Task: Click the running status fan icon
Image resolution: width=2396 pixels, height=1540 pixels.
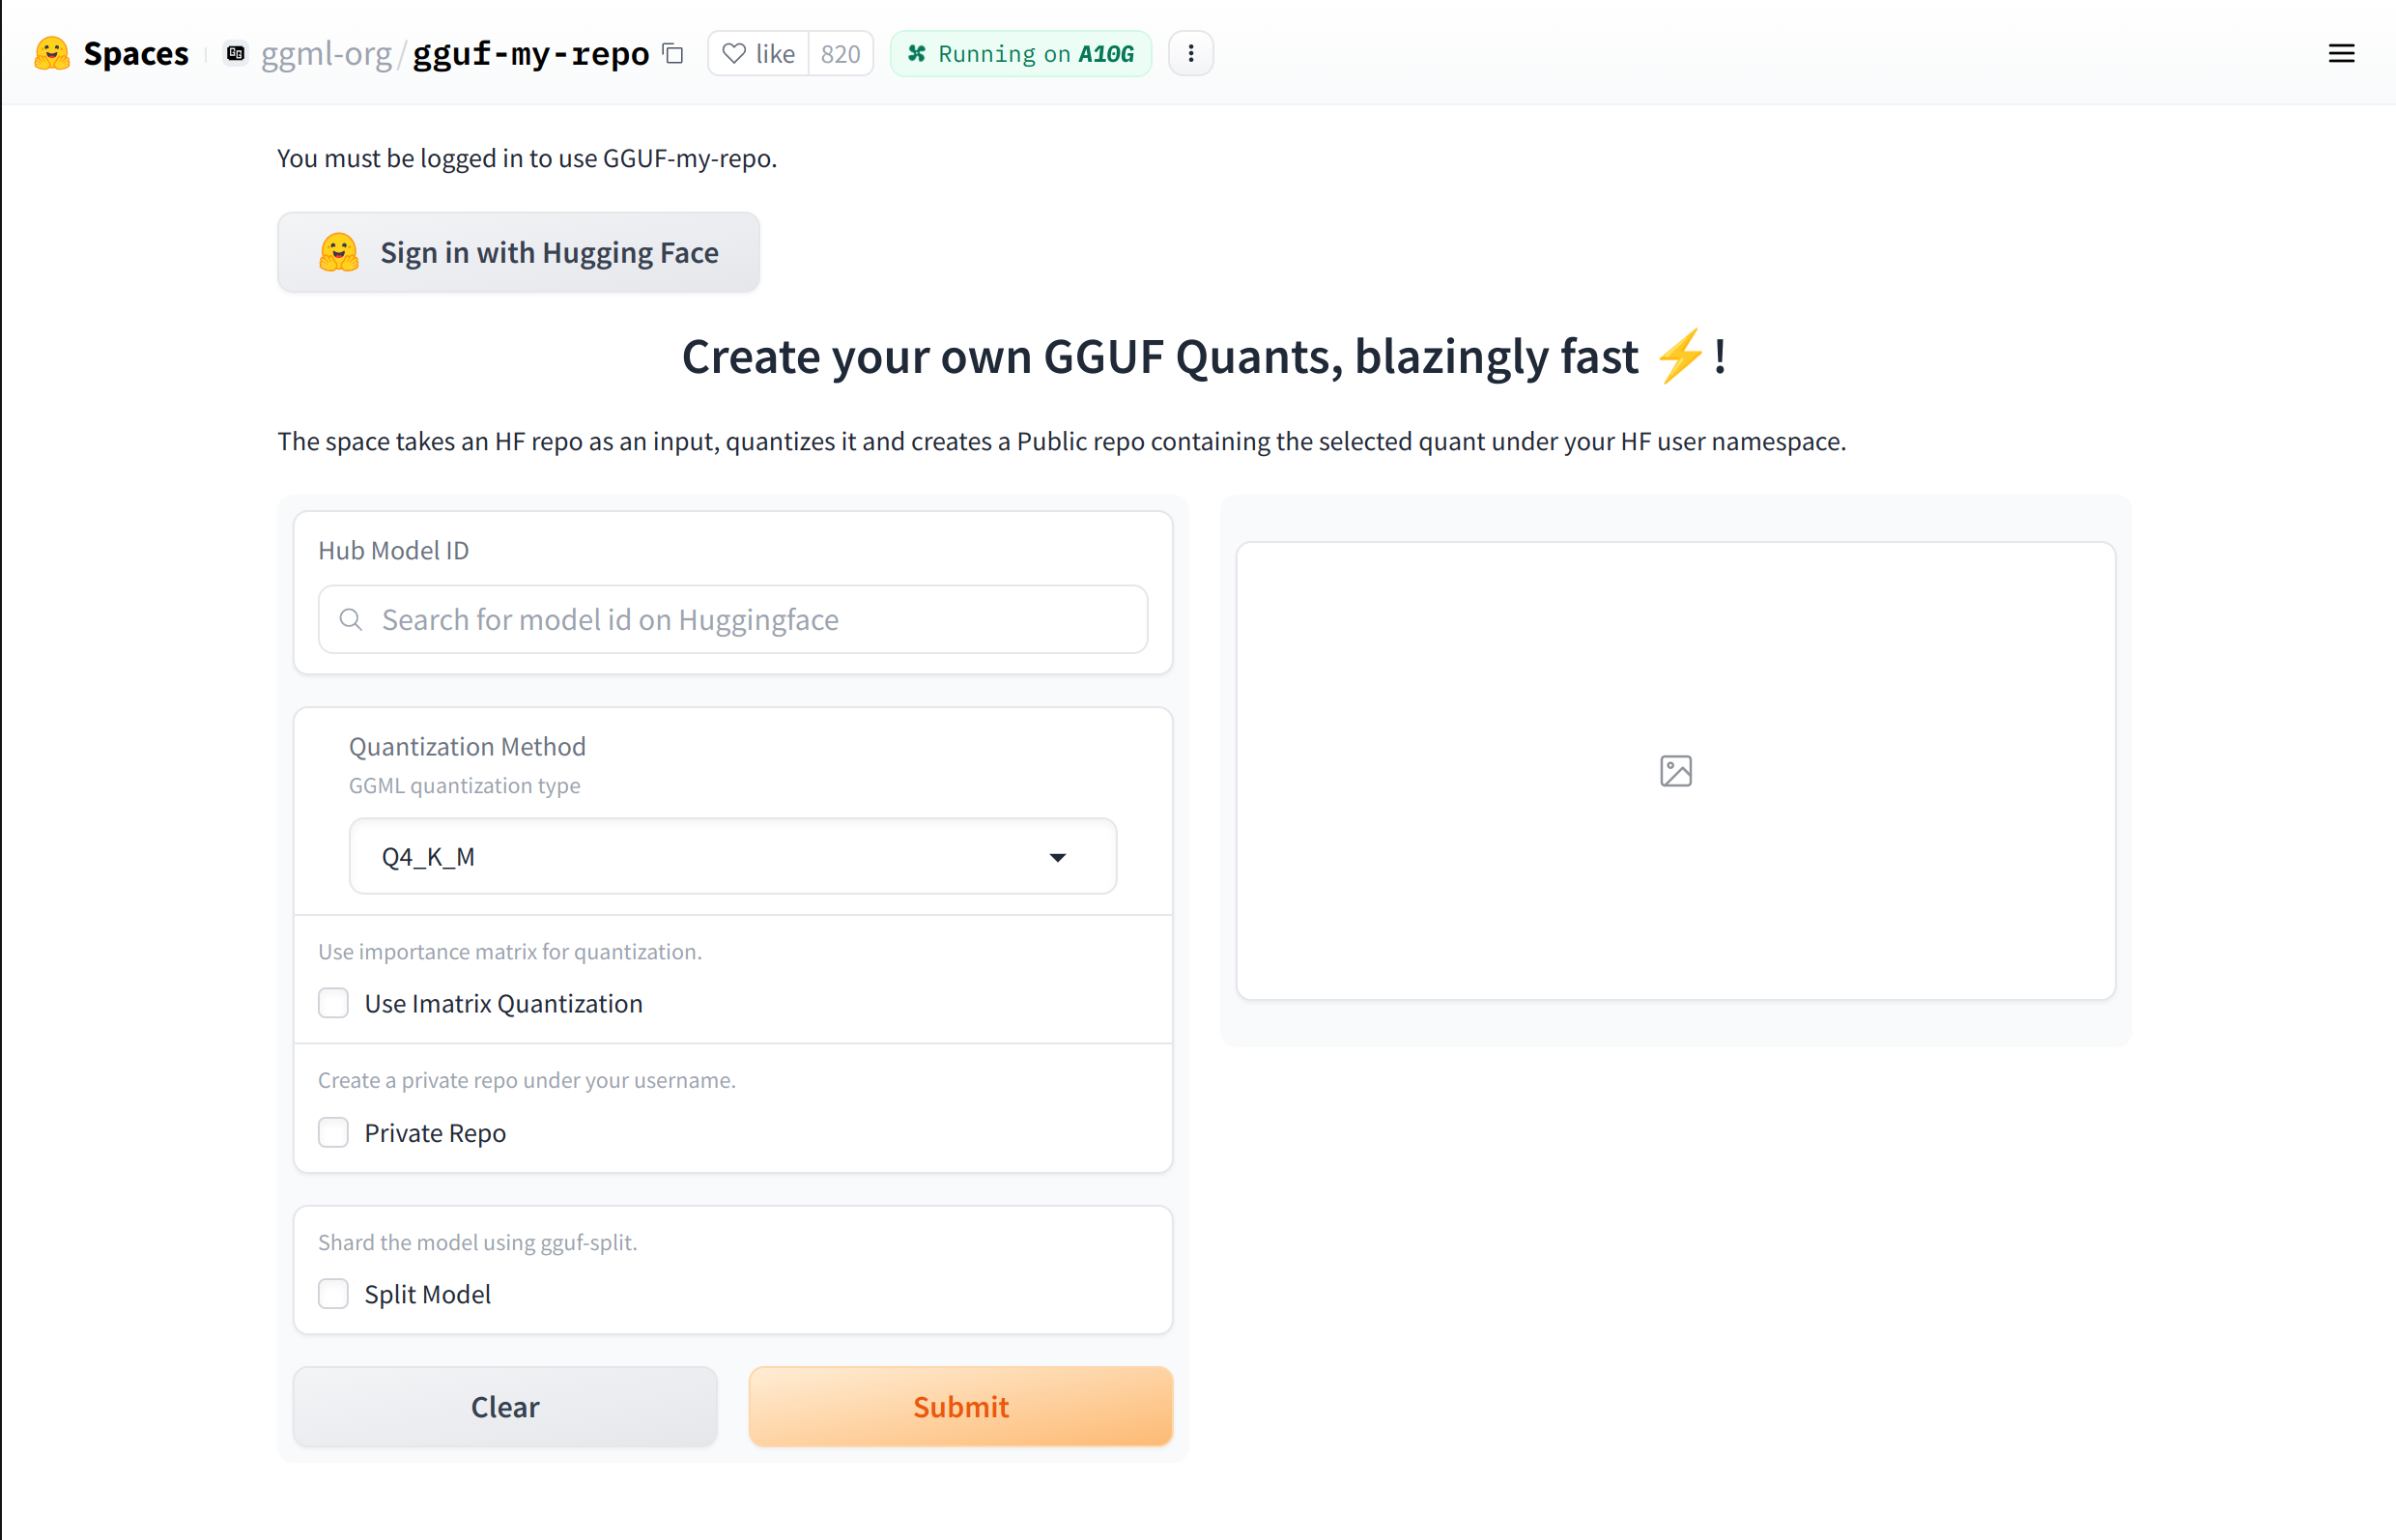Action: tap(917, 53)
